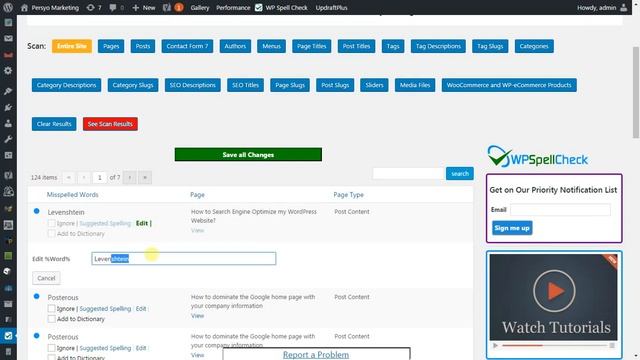This screenshot has height=360, width=640.
Task: Scan SEO Descriptions
Action: tap(192, 85)
